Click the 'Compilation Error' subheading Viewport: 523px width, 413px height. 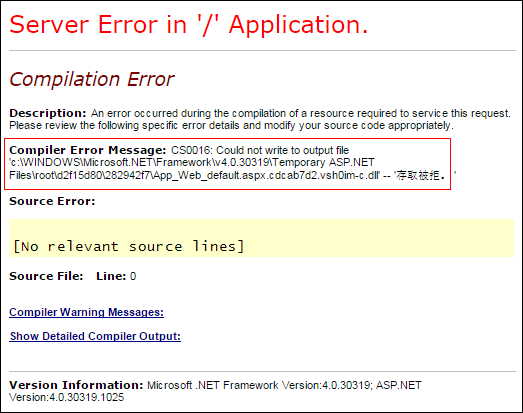[x=92, y=79]
